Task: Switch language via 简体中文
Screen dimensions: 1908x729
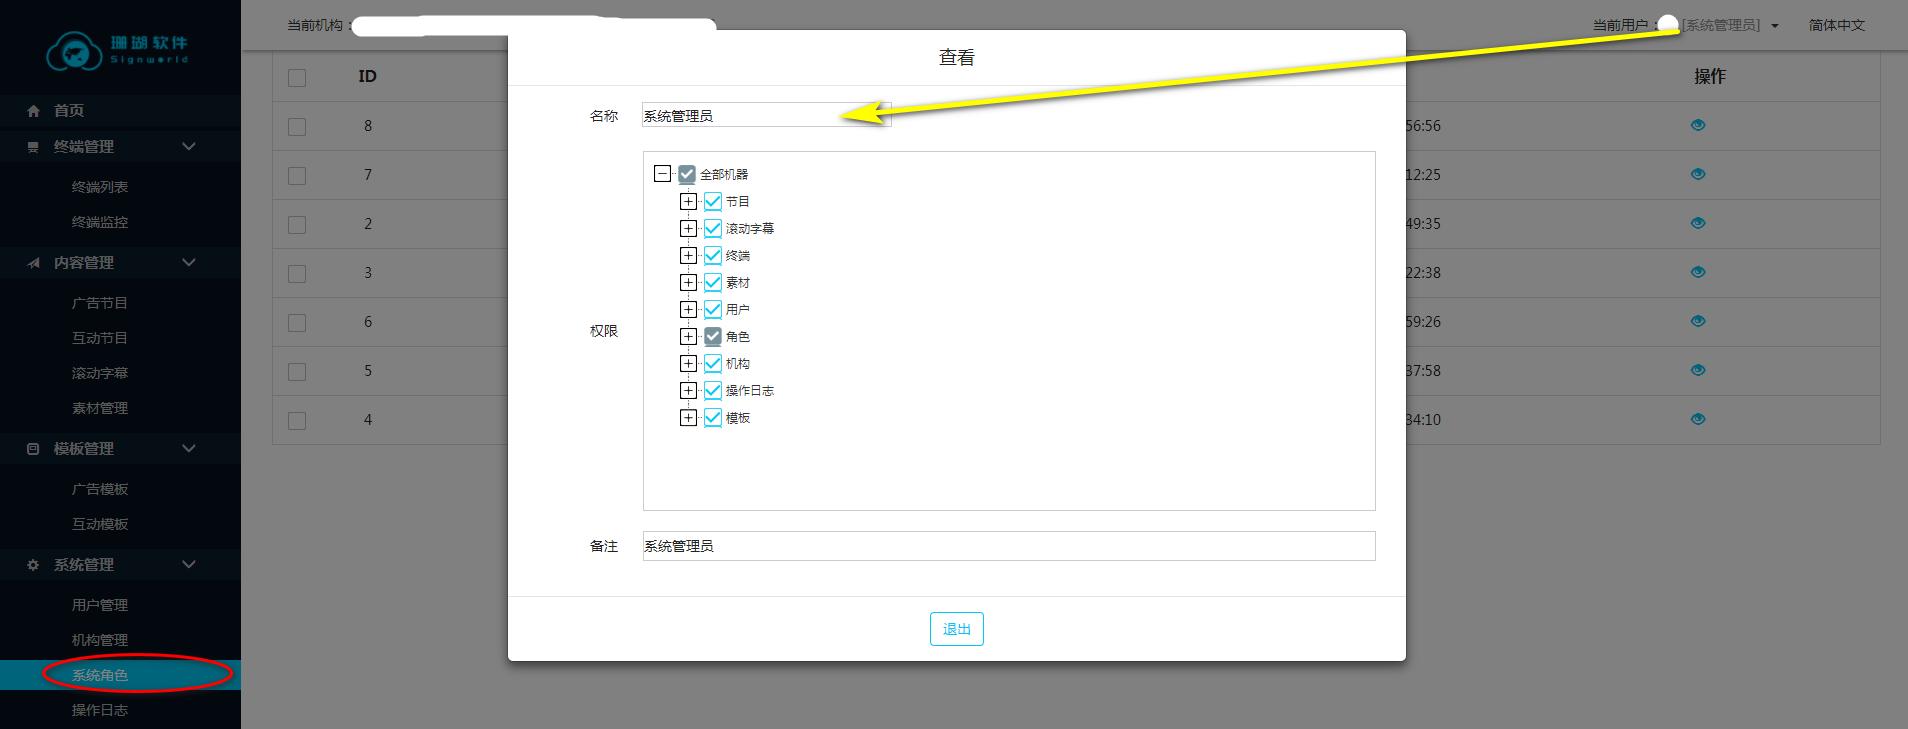Action: [1837, 25]
